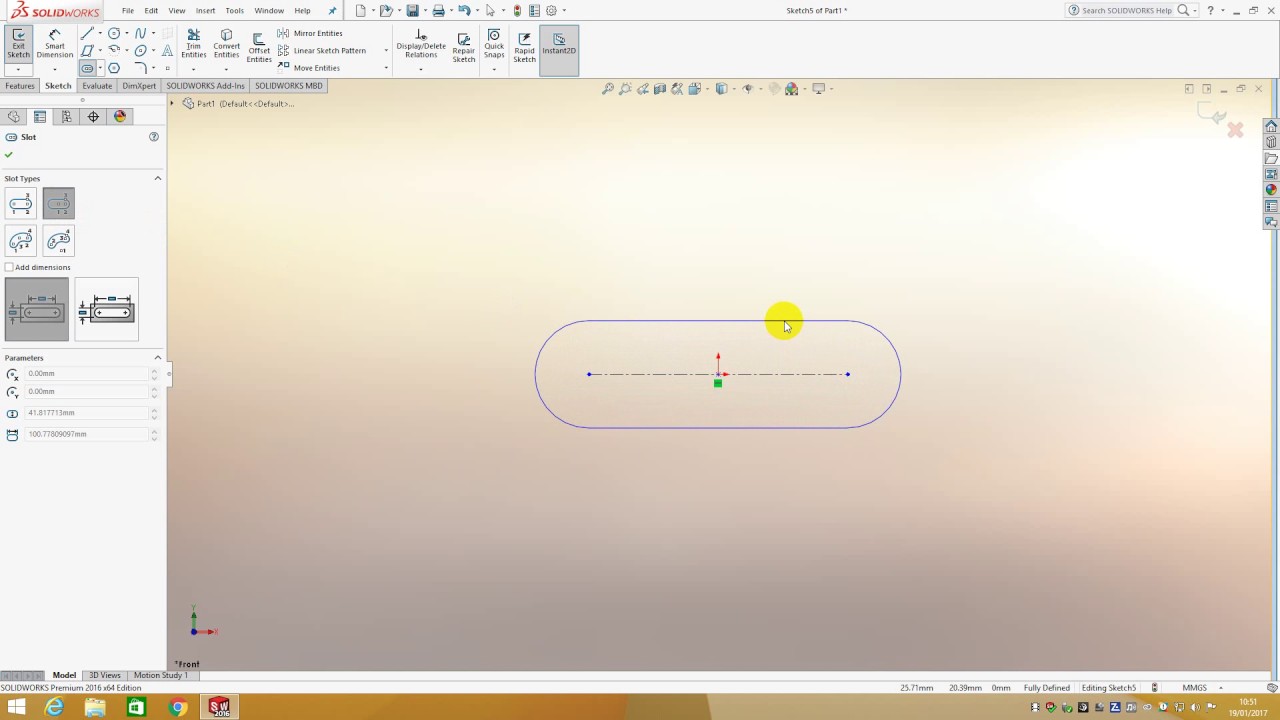Select the Centerpoint Straight Slot type

click(x=58, y=204)
